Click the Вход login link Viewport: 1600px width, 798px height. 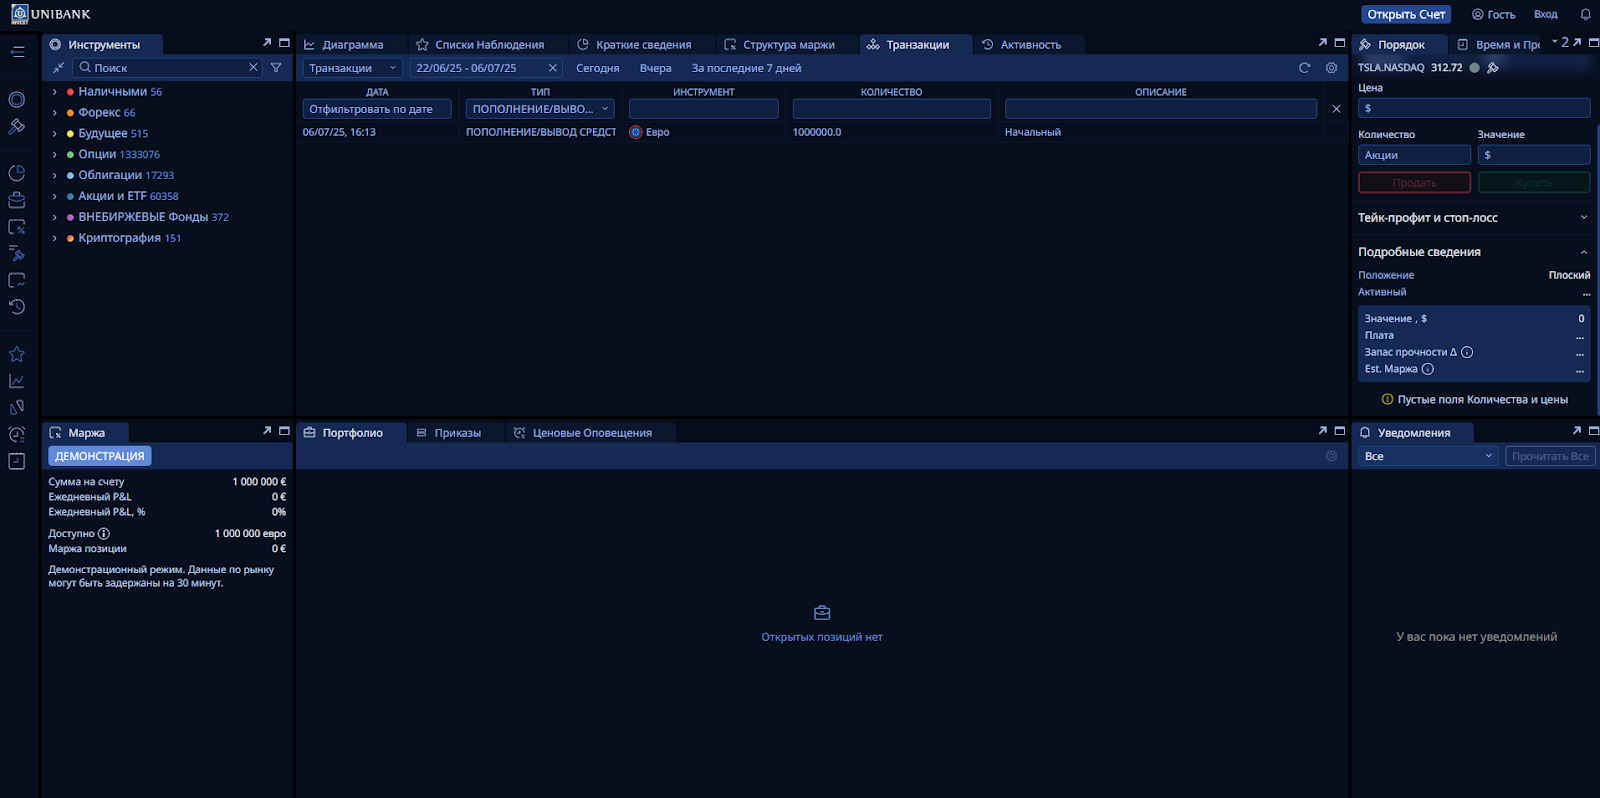pyautogui.click(x=1546, y=14)
